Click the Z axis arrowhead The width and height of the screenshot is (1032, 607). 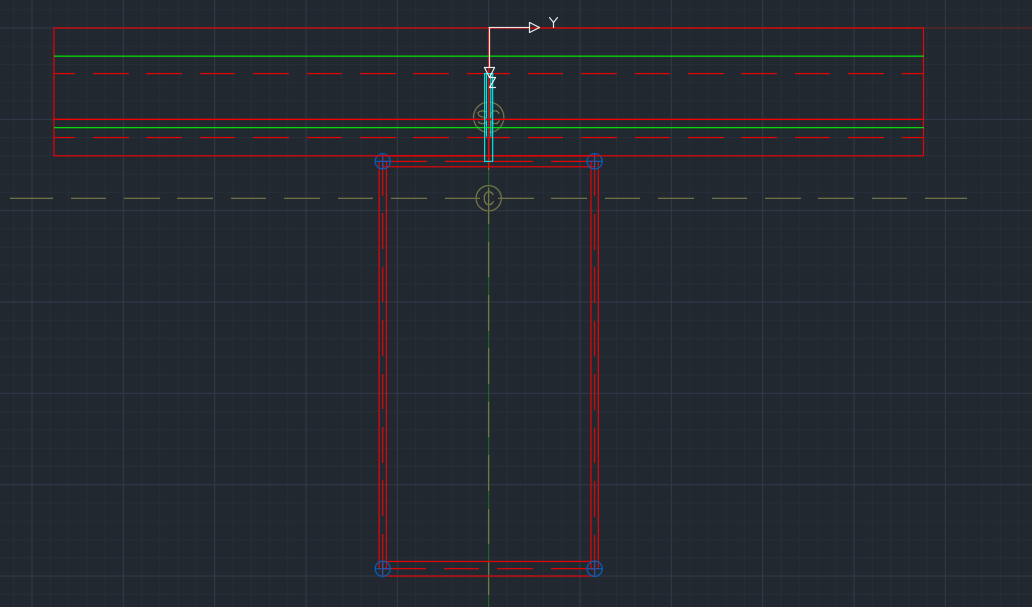489,71
